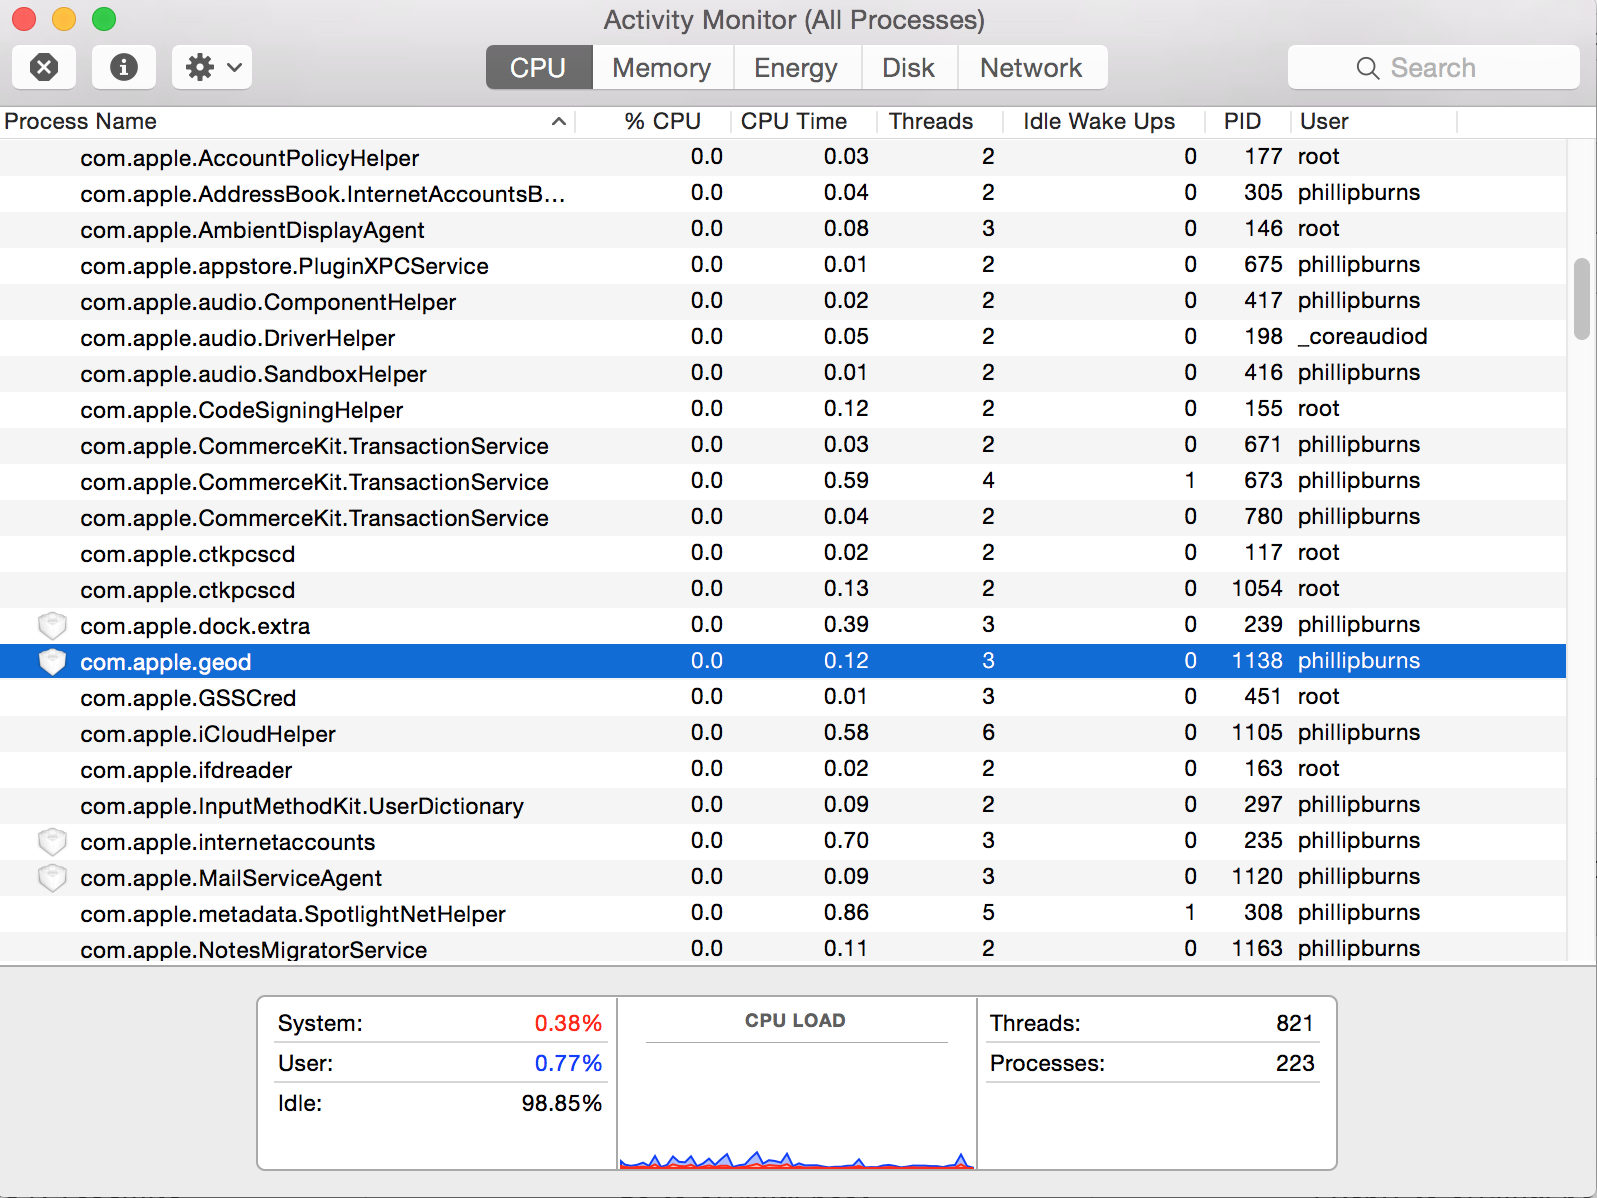The image size is (1597, 1198).
Task: Click threads value 6 for iCloudHelper
Action: 988,733
